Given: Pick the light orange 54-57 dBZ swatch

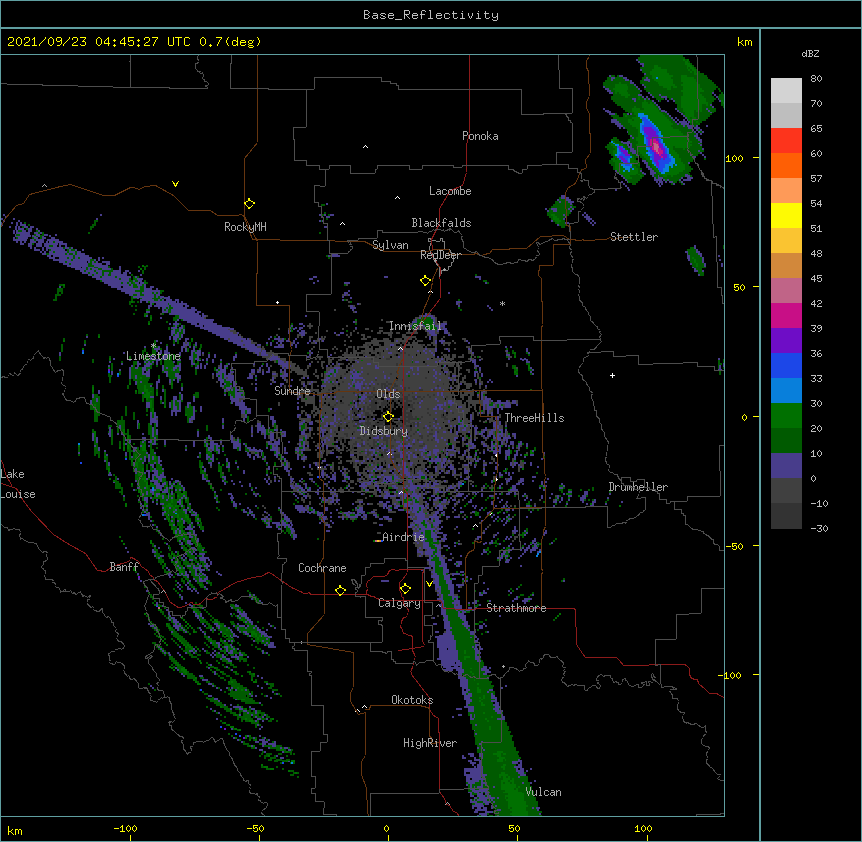Looking at the screenshot, I should coord(786,191).
